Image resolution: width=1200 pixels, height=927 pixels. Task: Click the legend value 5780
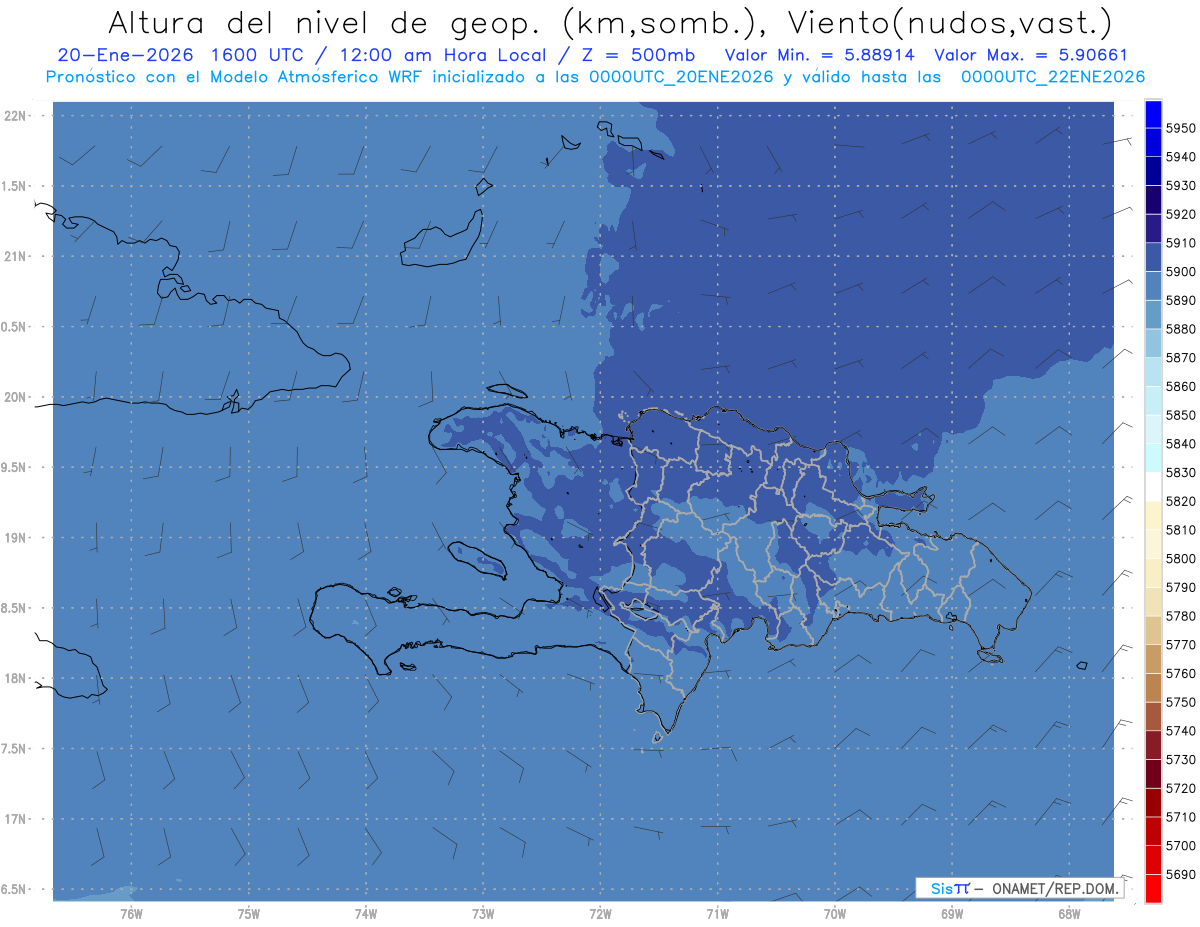1180,616
